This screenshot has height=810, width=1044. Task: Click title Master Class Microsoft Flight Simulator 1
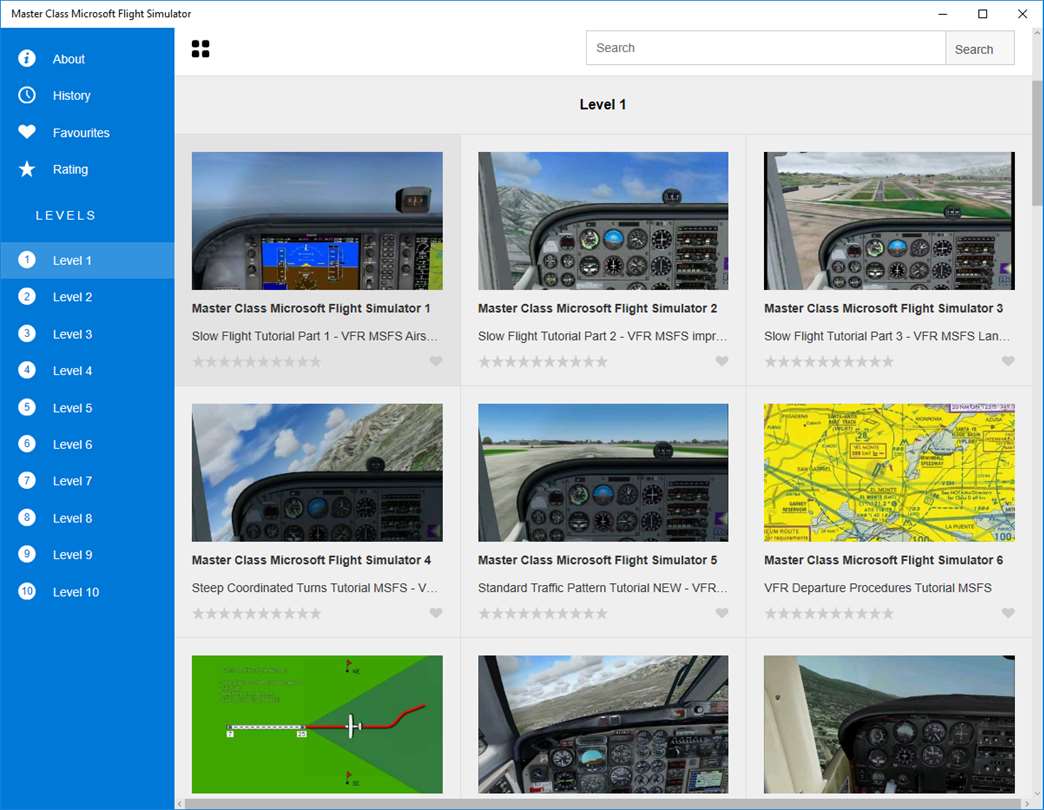tap(311, 308)
